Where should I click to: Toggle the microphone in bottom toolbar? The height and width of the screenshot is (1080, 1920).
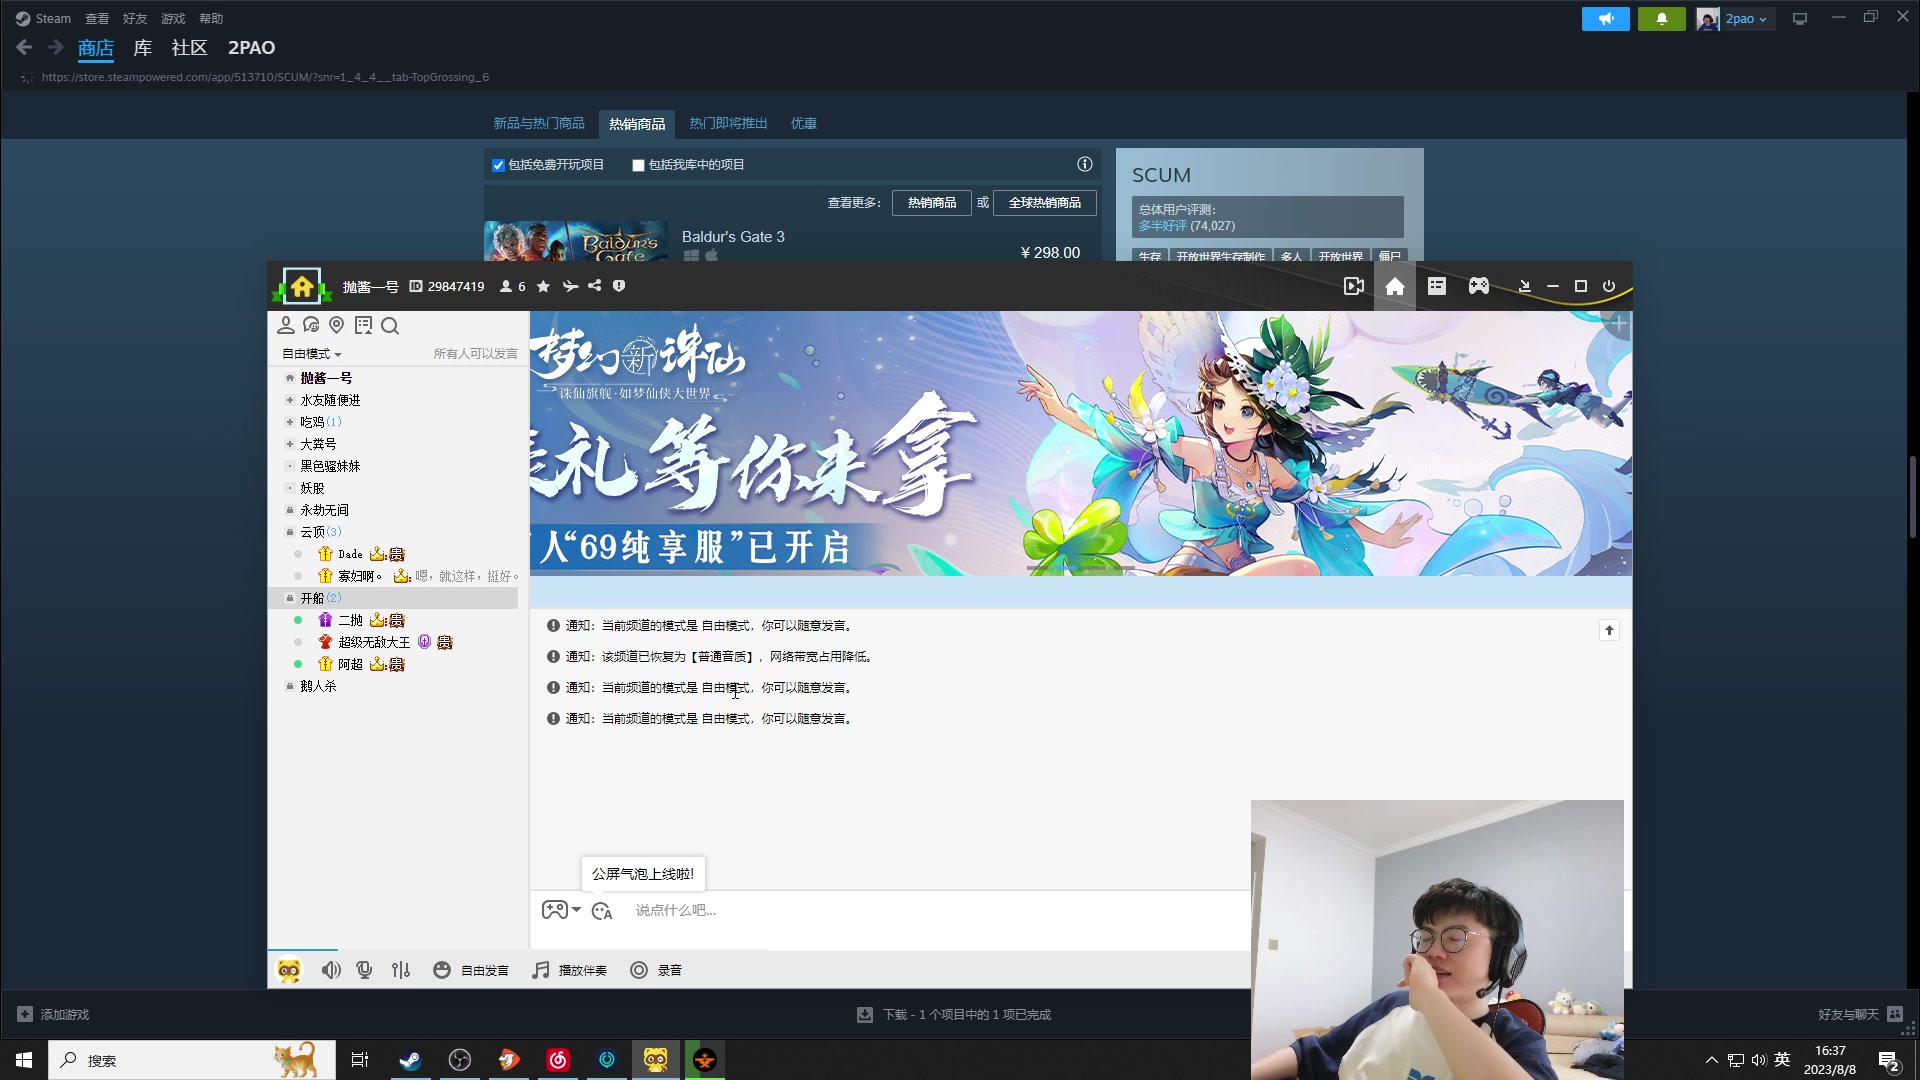point(365,970)
